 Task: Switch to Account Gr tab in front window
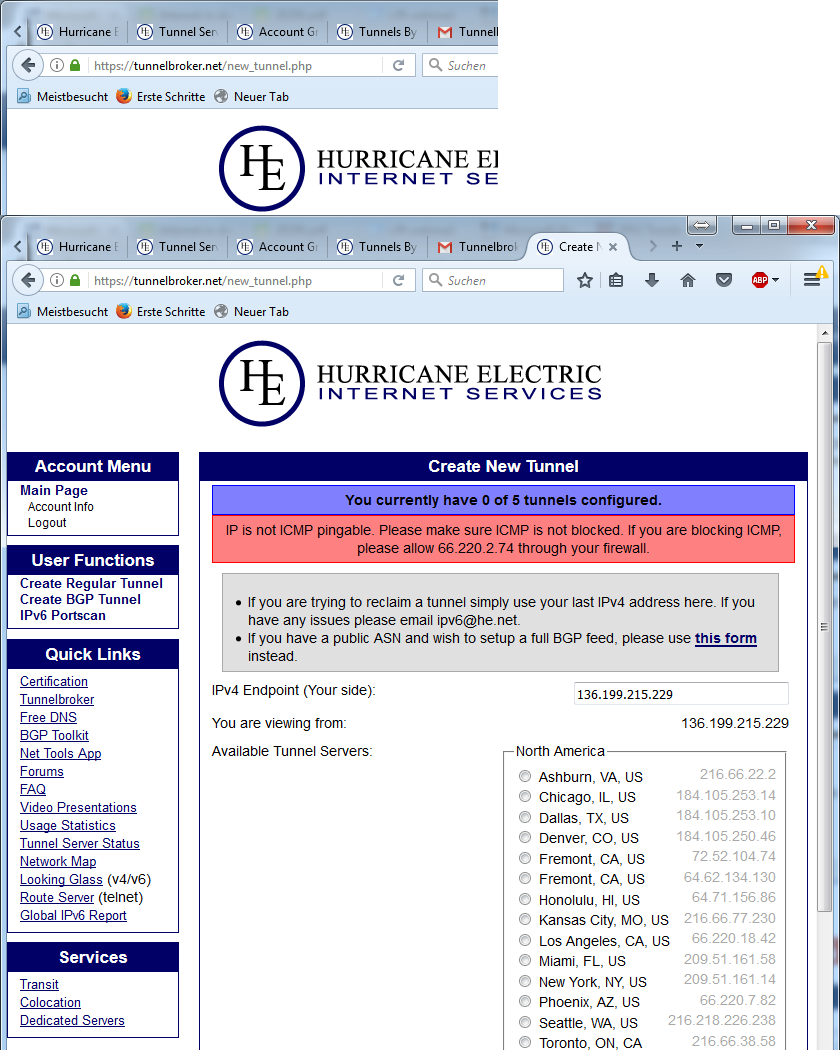[277, 246]
